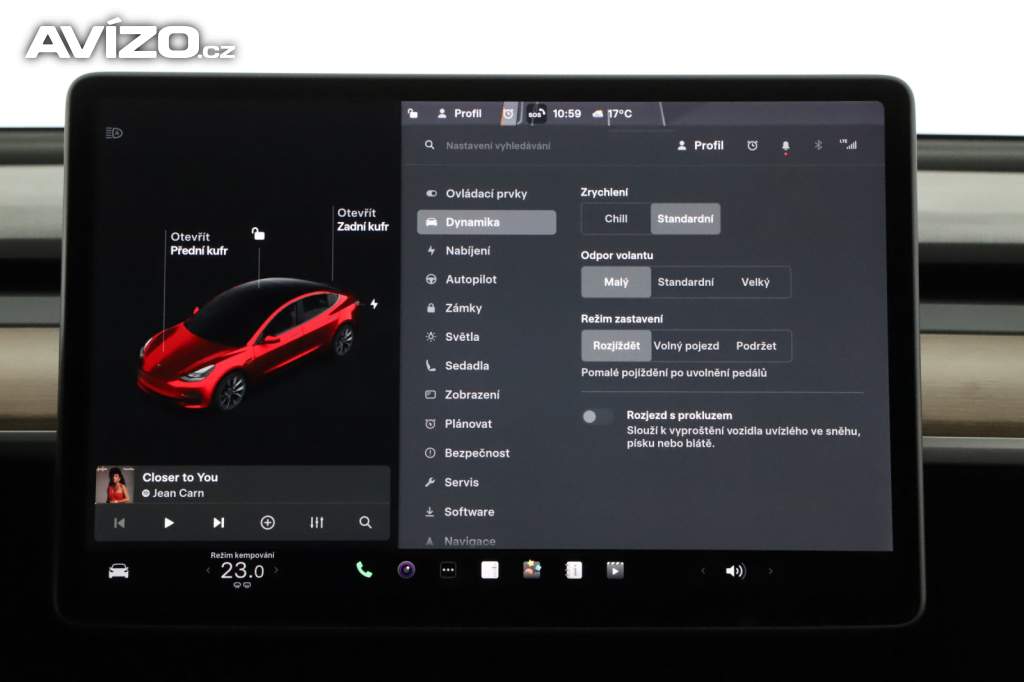Image resolution: width=1024 pixels, height=682 pixels.
Task: Tap the car controls icon
Action: [119, 571]
